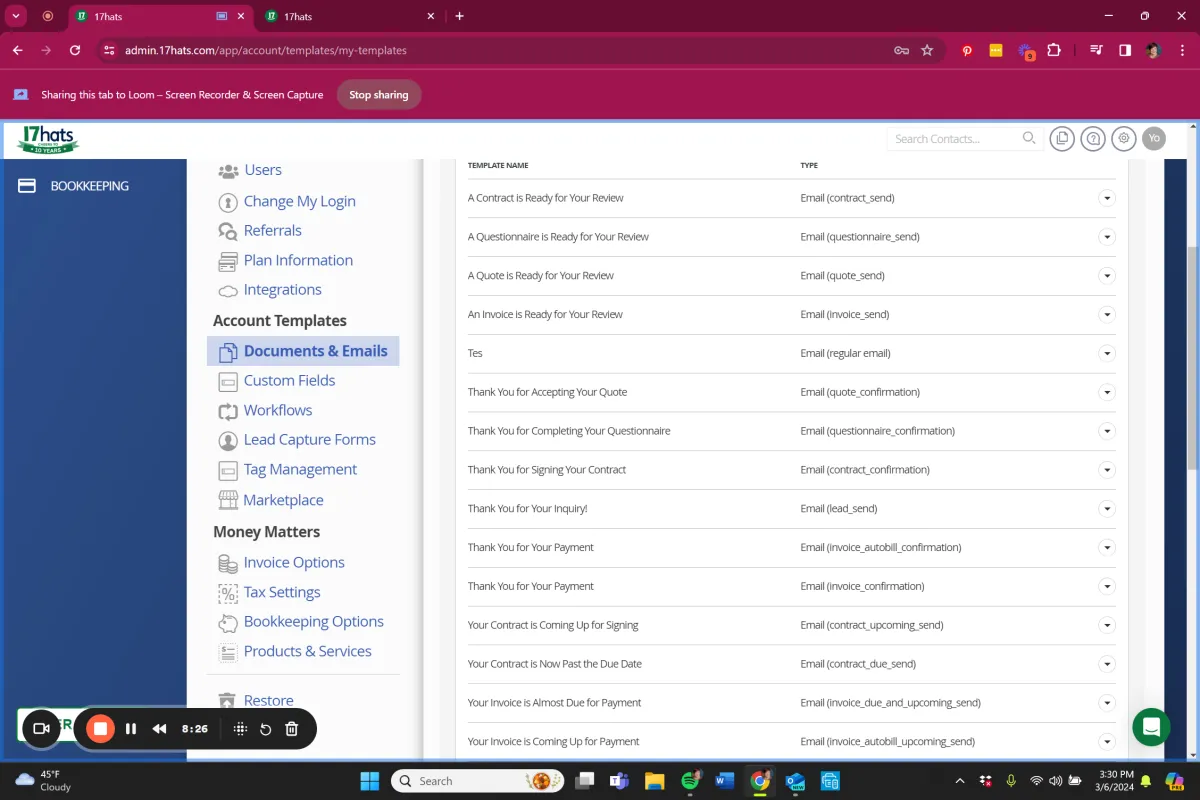Select Workflows in the sidebar

(277, 410)
